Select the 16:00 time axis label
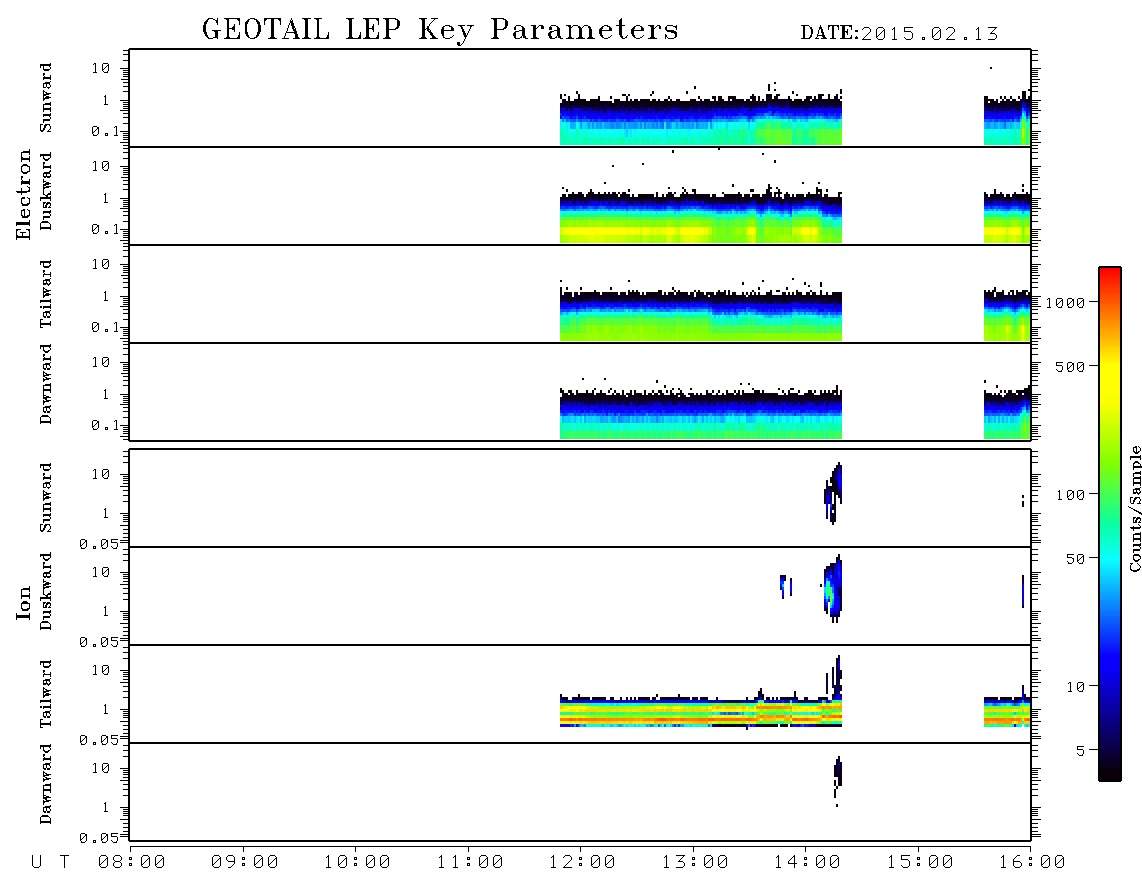Image resolution: width=1142 pixels, height=880 pixels. (x=1032, y=863)
